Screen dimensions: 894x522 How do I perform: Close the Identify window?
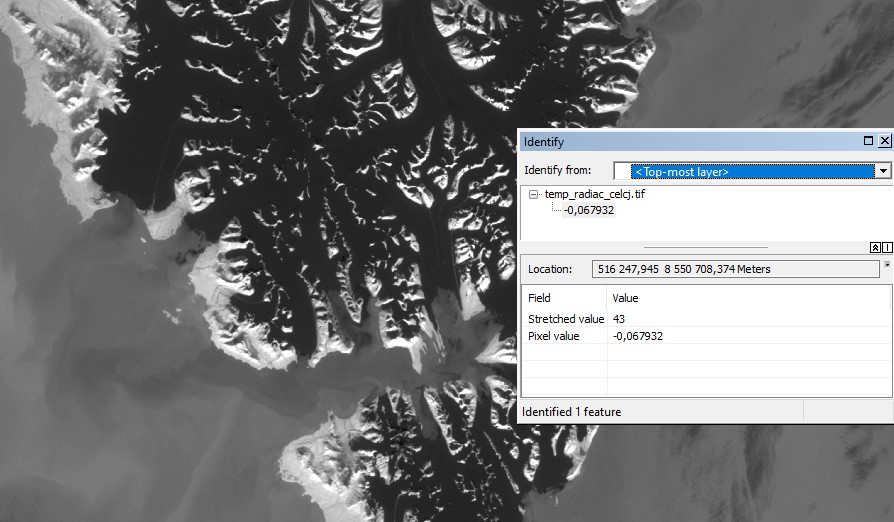pos(884,142)
